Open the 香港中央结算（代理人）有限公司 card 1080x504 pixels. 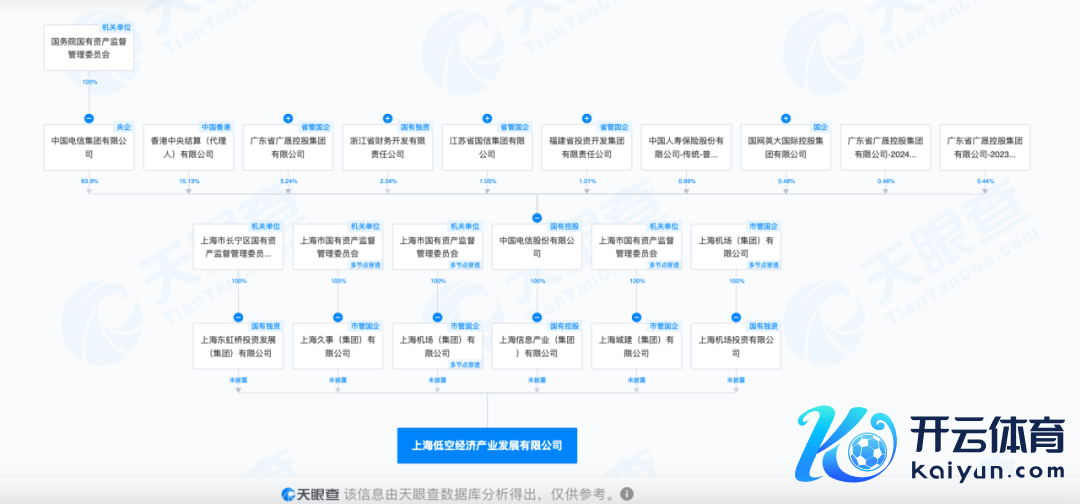click(189, 148)
